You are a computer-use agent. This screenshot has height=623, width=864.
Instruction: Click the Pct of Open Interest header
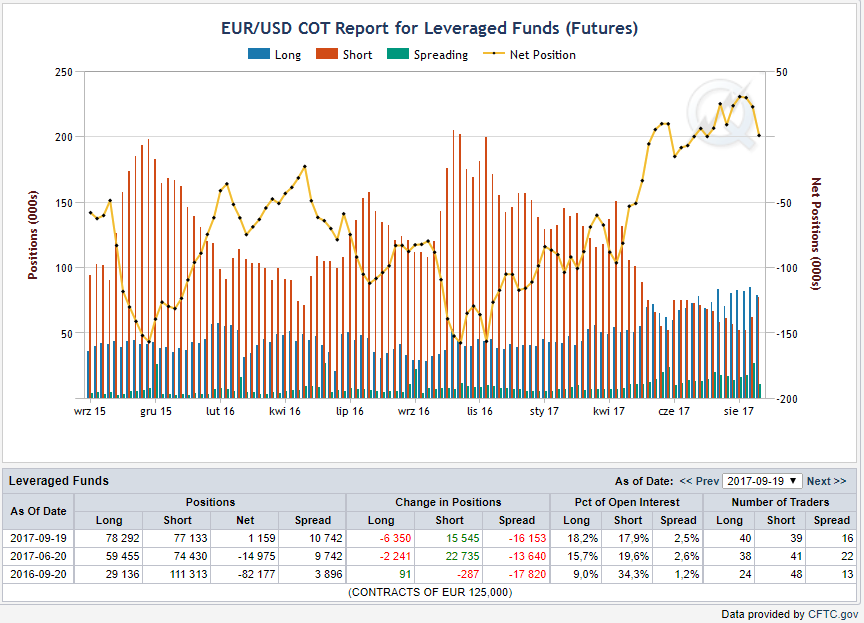tap(627, 502)
